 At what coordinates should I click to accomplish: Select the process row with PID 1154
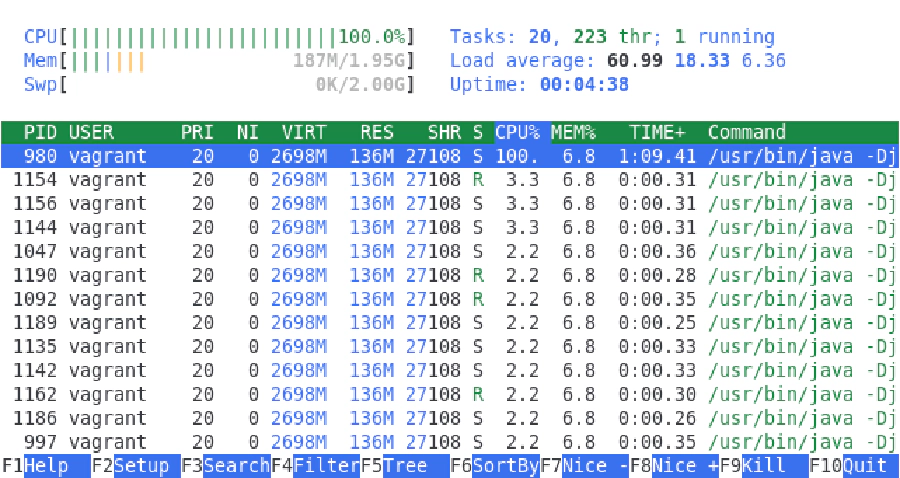pyautogui.click(x=450, y=180)
